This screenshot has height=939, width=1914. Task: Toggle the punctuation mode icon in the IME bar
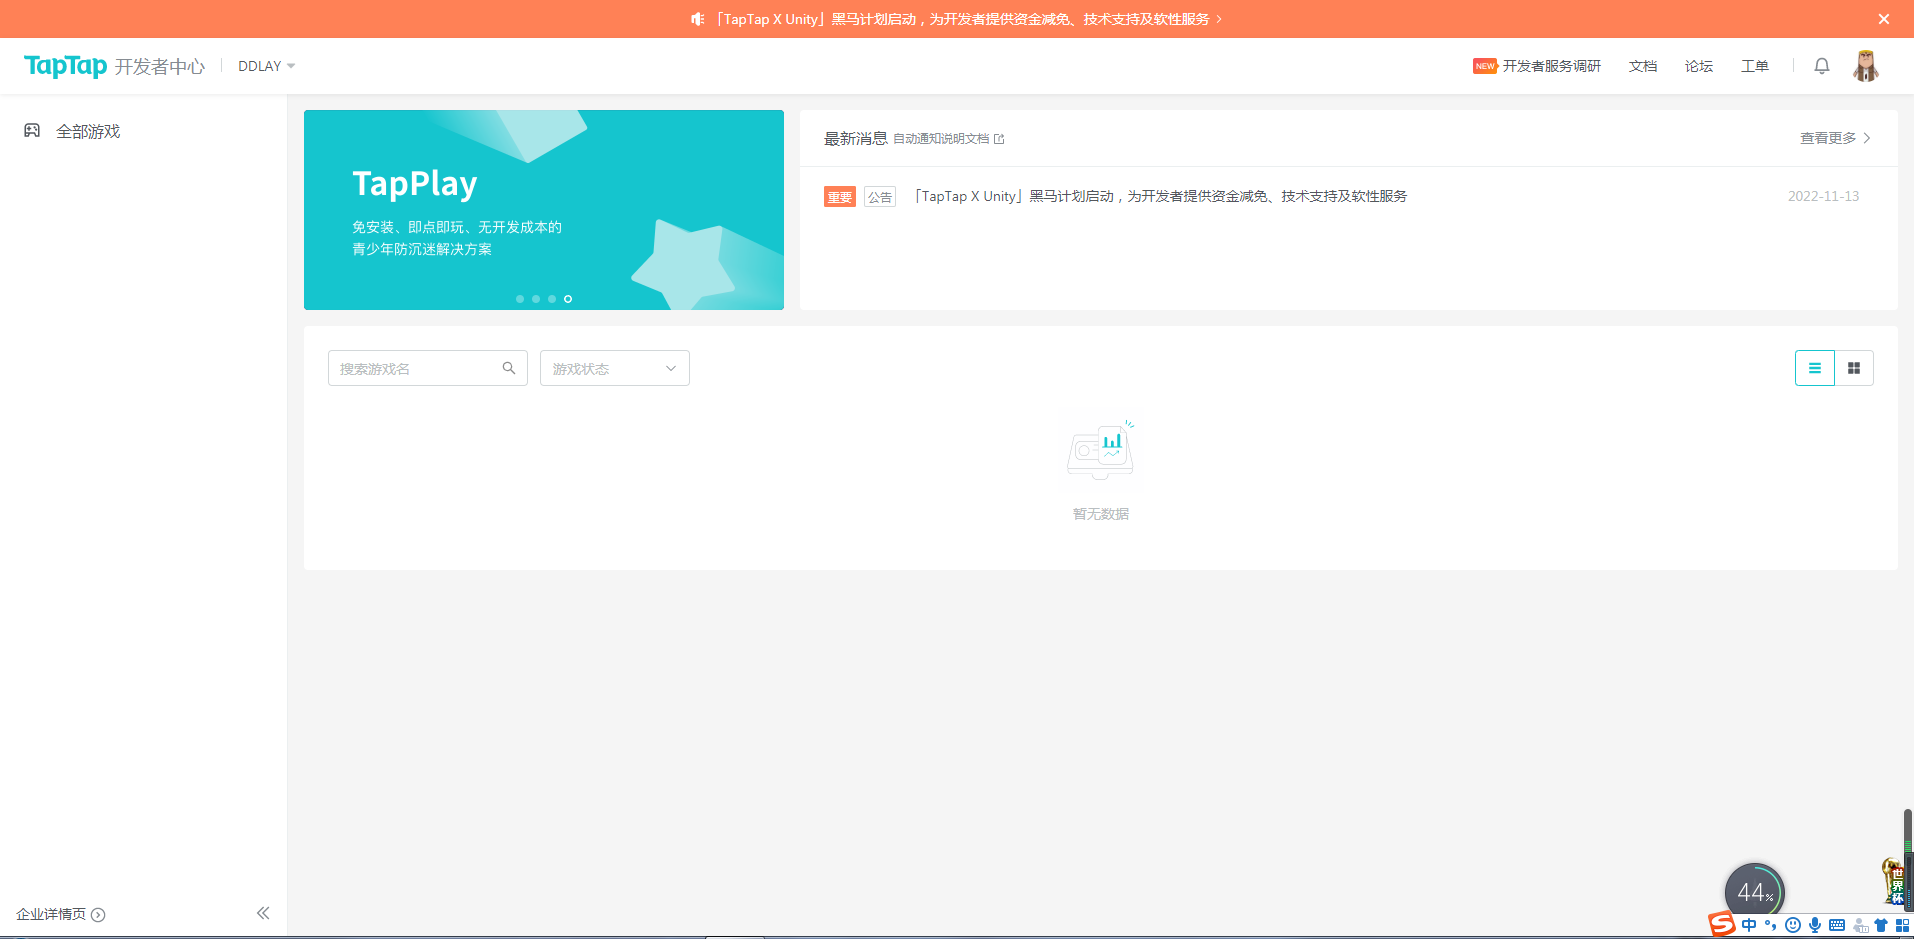point(1771,925)
